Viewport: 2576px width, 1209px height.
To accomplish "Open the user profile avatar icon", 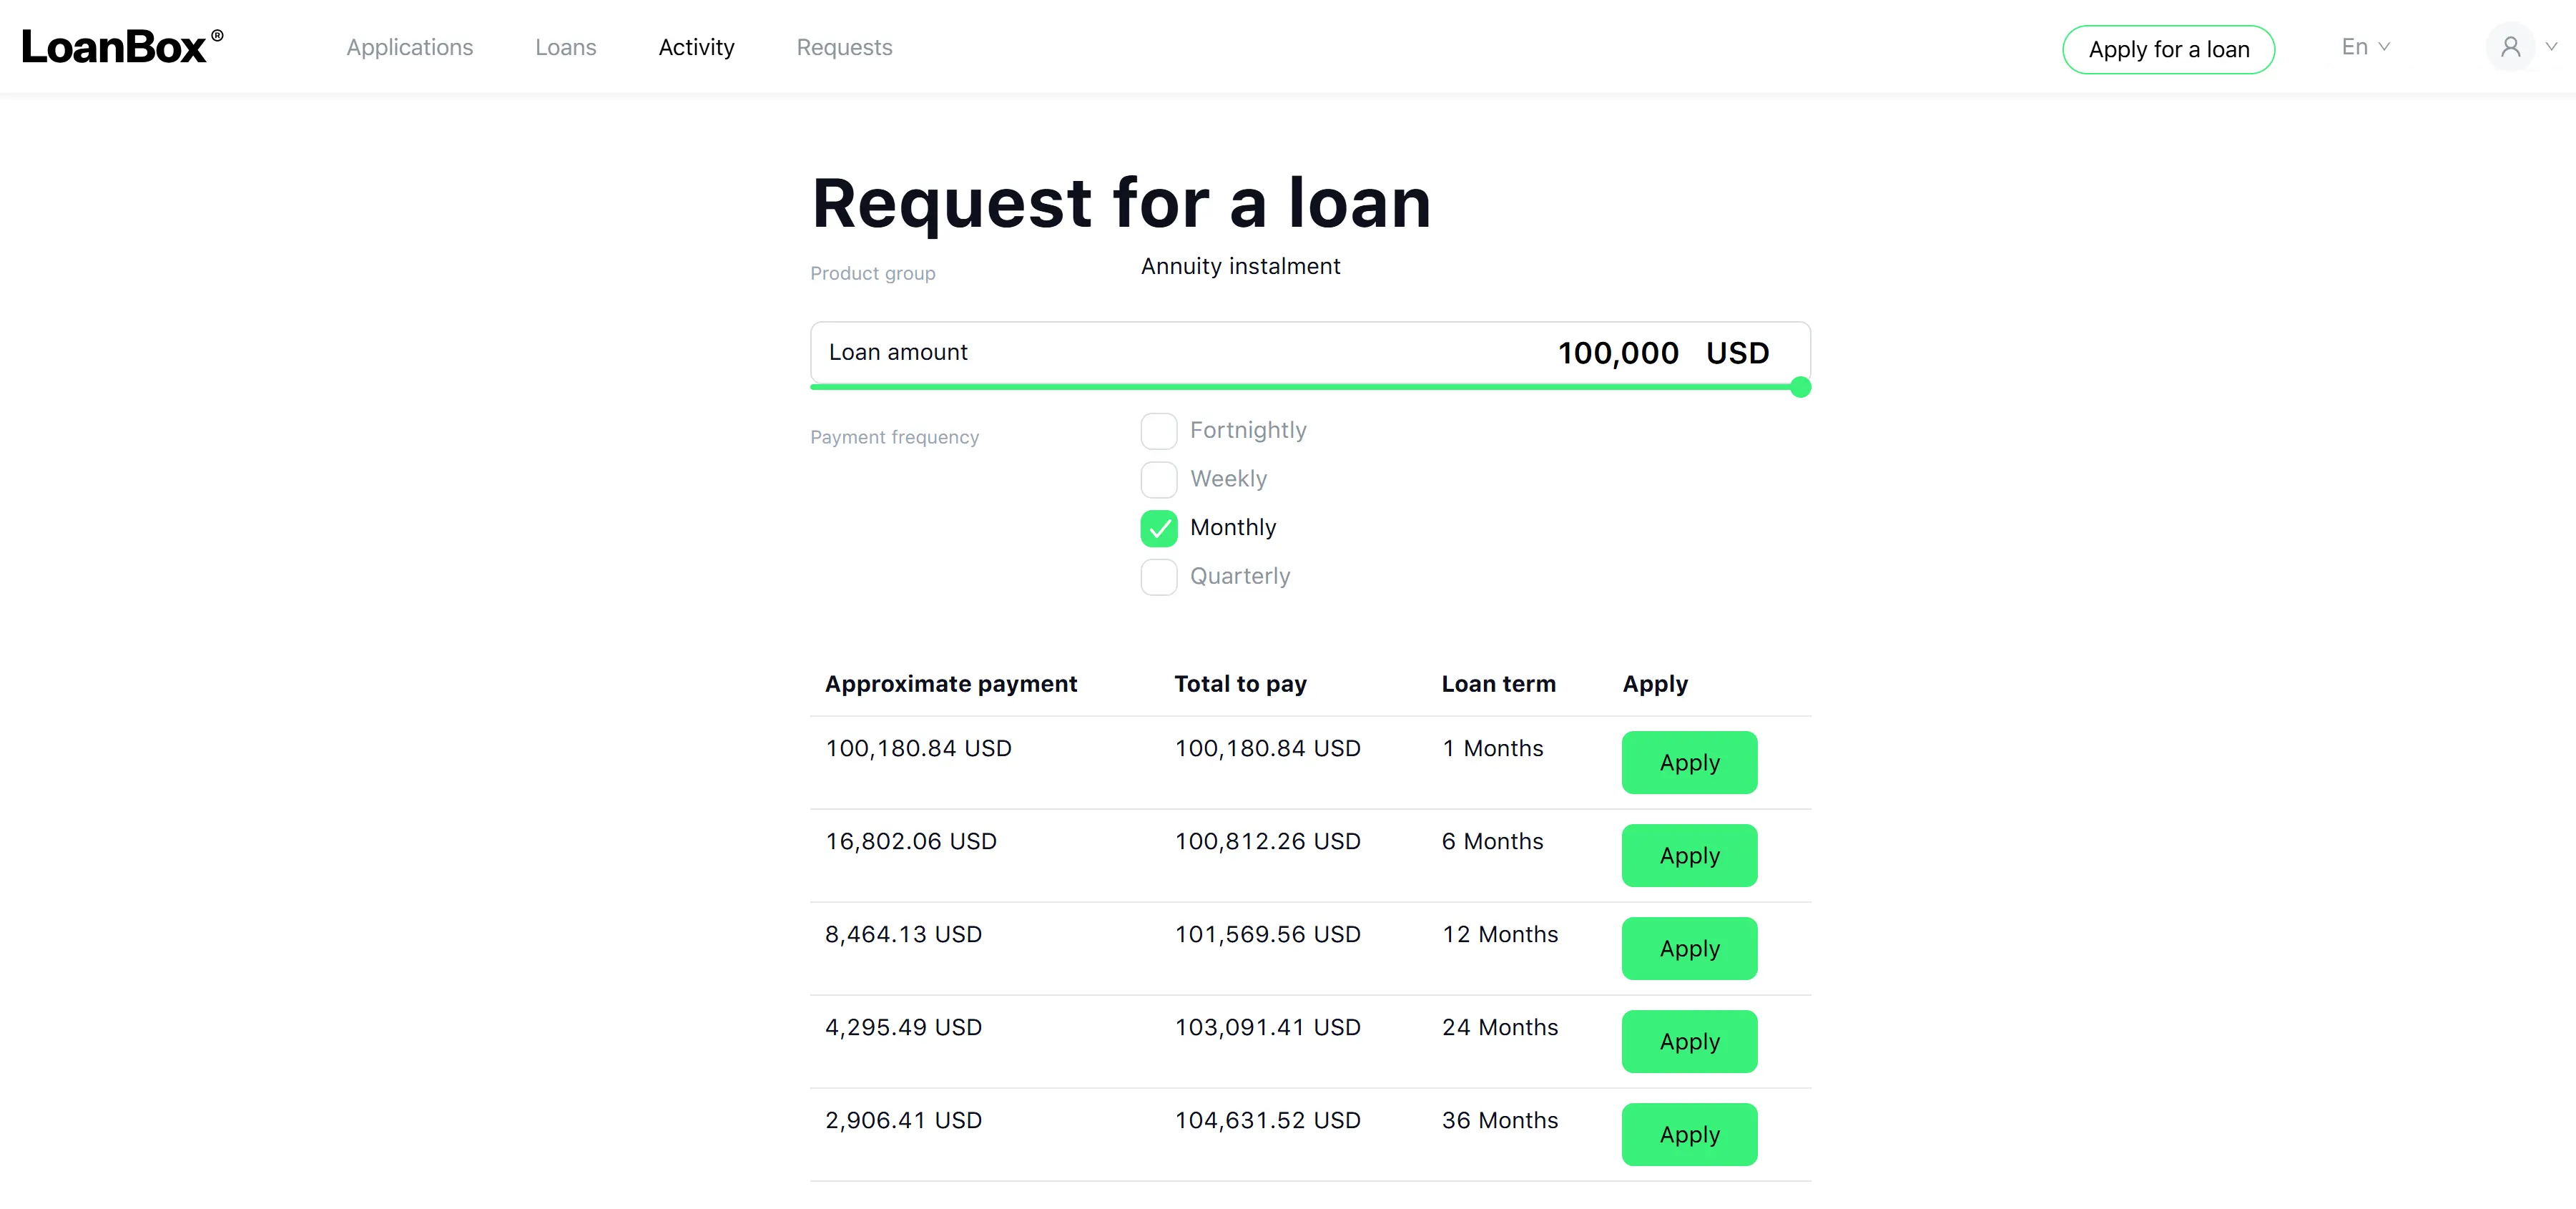I will (2510, 47).
